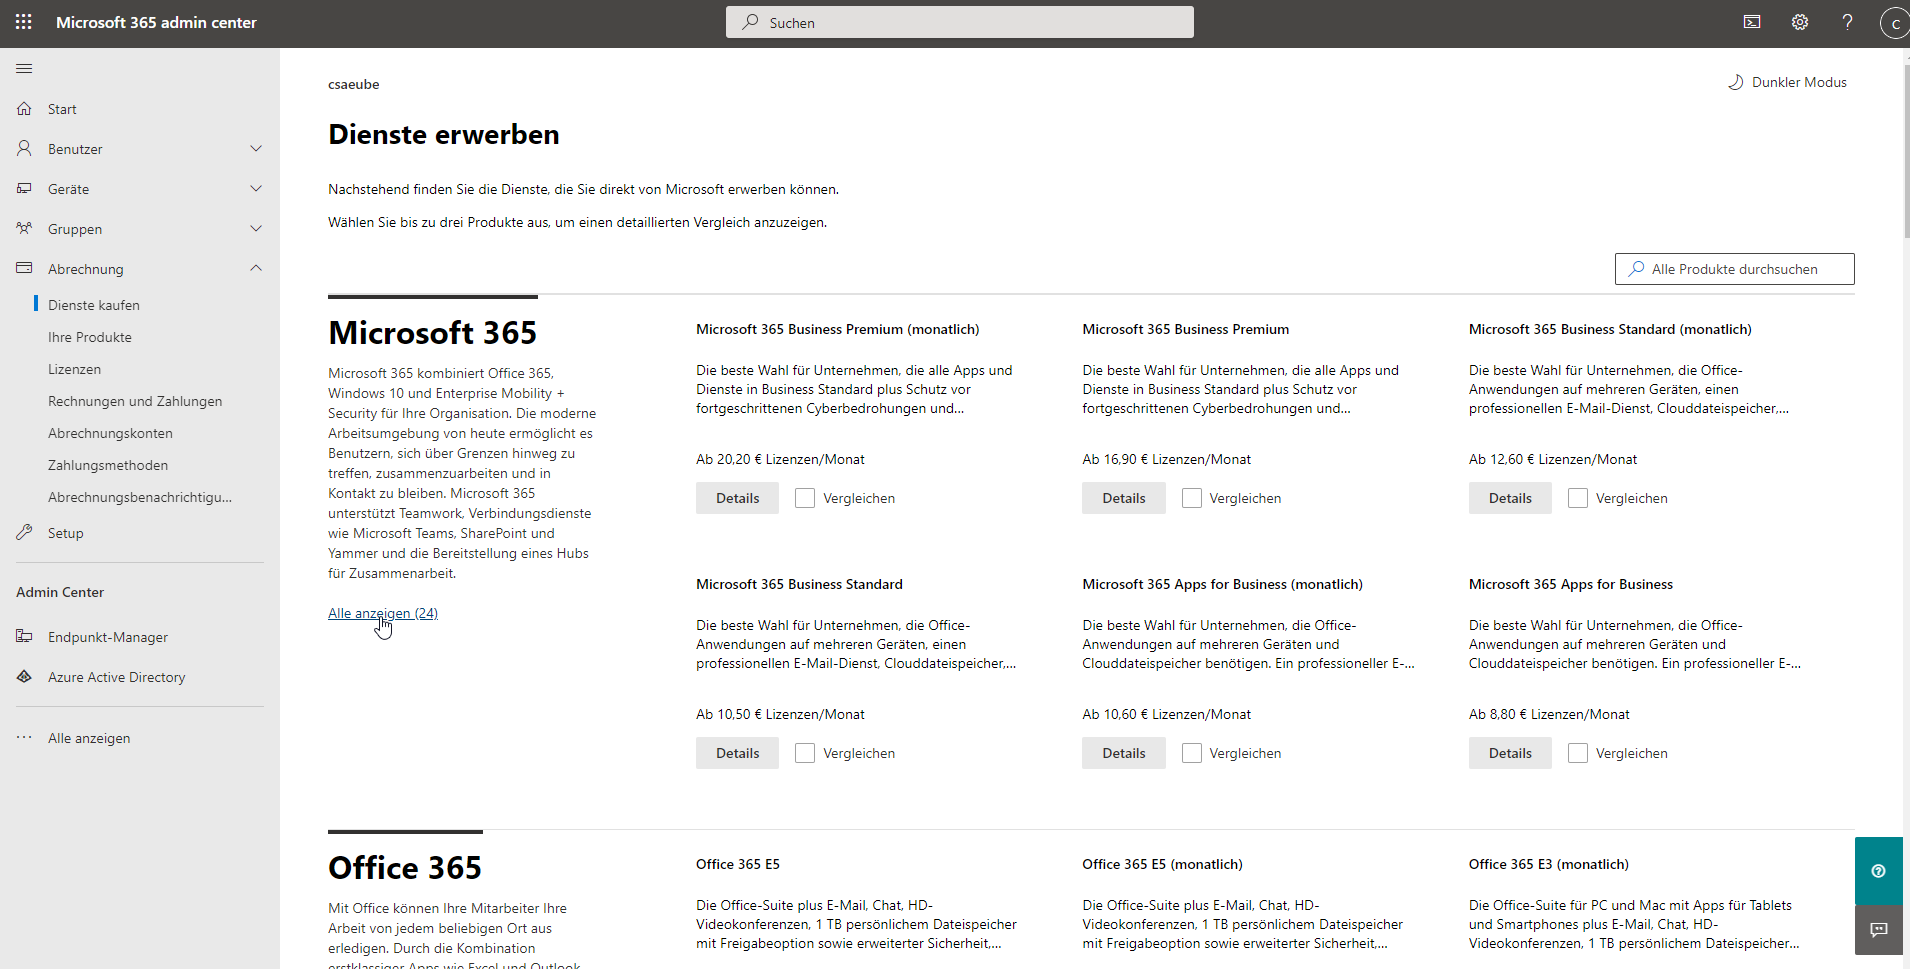Image resolution: width=1910 pixels, height=969 pixels.
Task: Open Abrechnungskonten page
Action: (x=110, y=433)
